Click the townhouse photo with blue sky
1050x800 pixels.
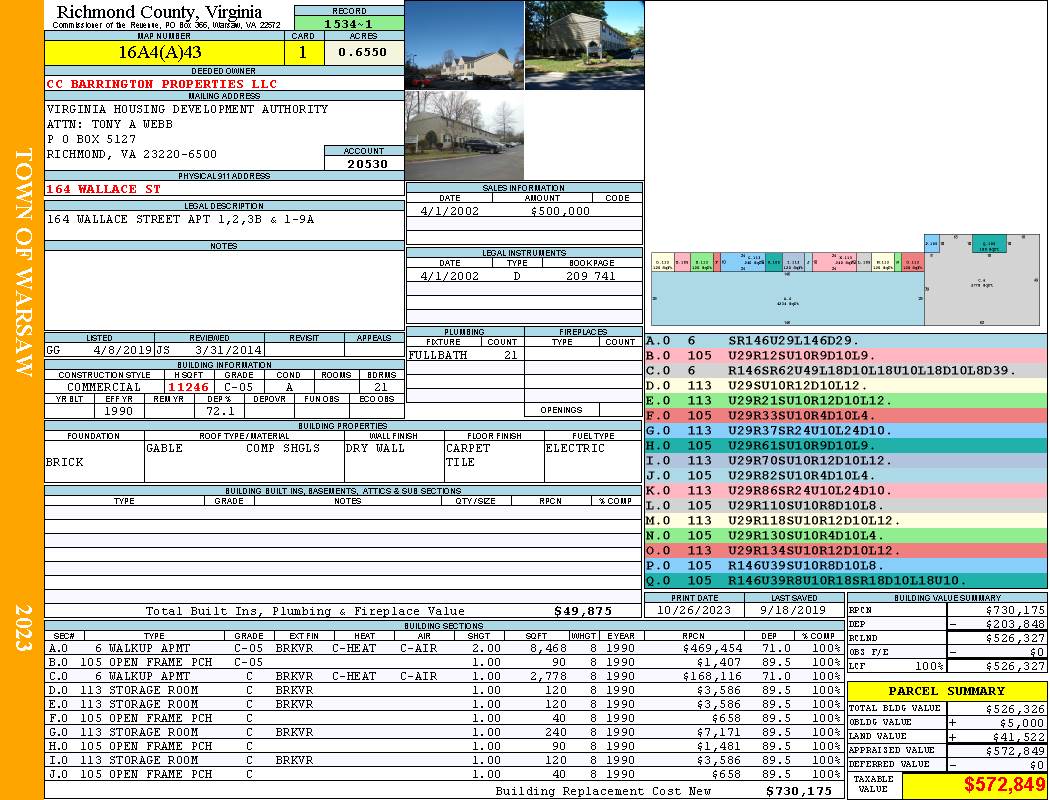465,45
